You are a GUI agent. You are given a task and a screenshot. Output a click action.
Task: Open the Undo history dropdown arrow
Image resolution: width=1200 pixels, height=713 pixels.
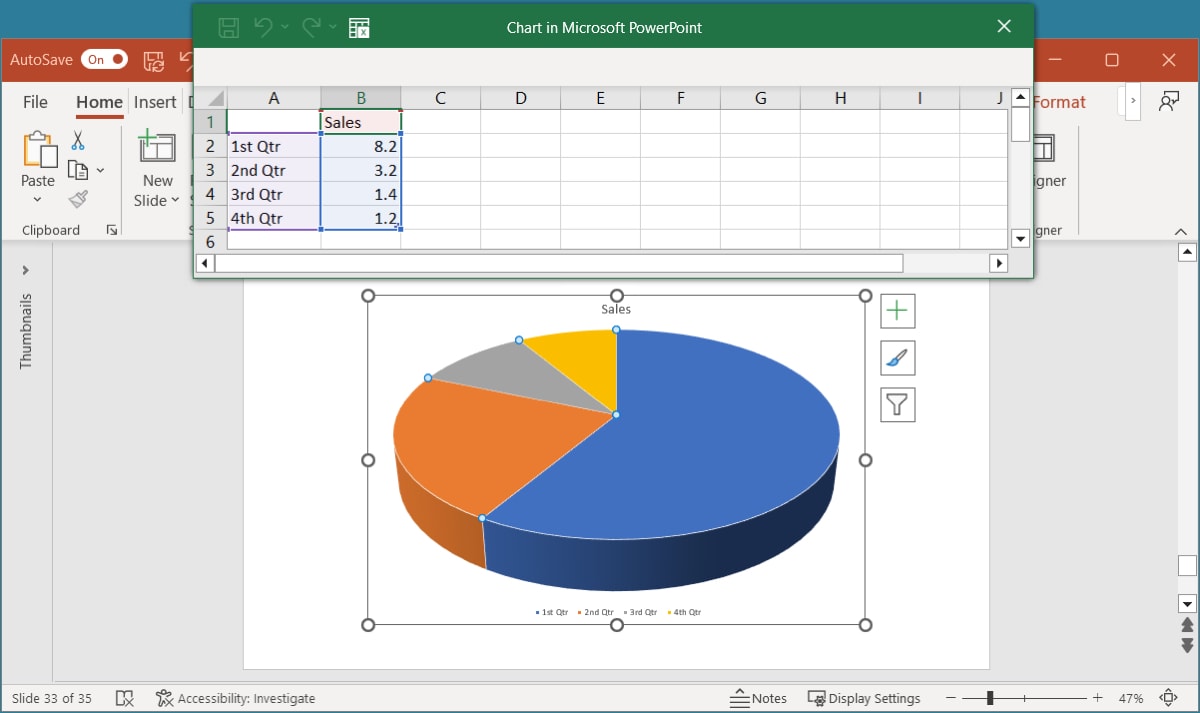point(276,27)
